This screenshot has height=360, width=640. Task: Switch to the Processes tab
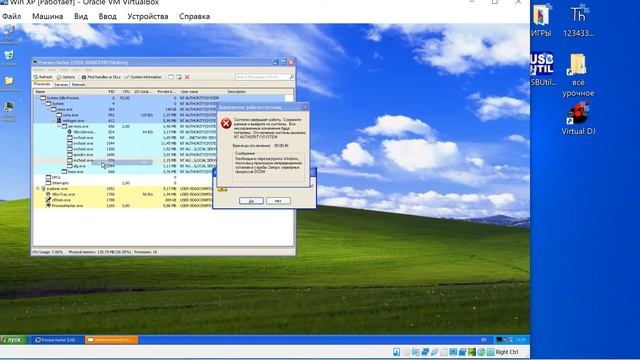pyautogui.click(x=42, y=84)
